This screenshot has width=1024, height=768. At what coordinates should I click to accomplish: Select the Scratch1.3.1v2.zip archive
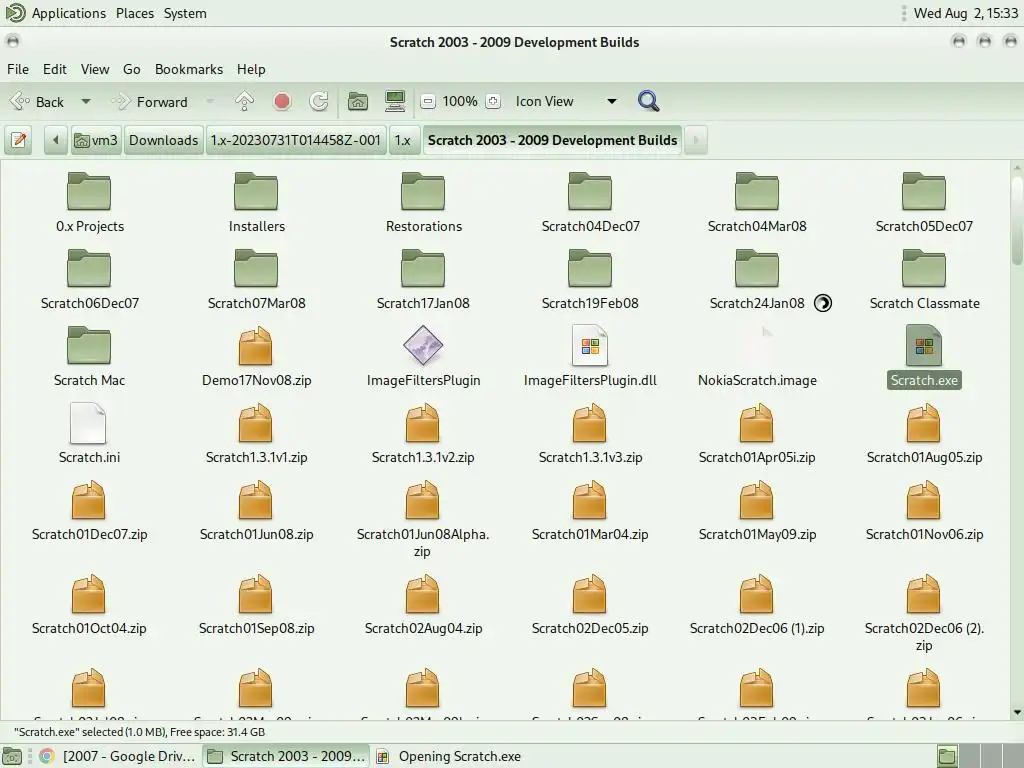pyautogui.click(x=423, y=434)
